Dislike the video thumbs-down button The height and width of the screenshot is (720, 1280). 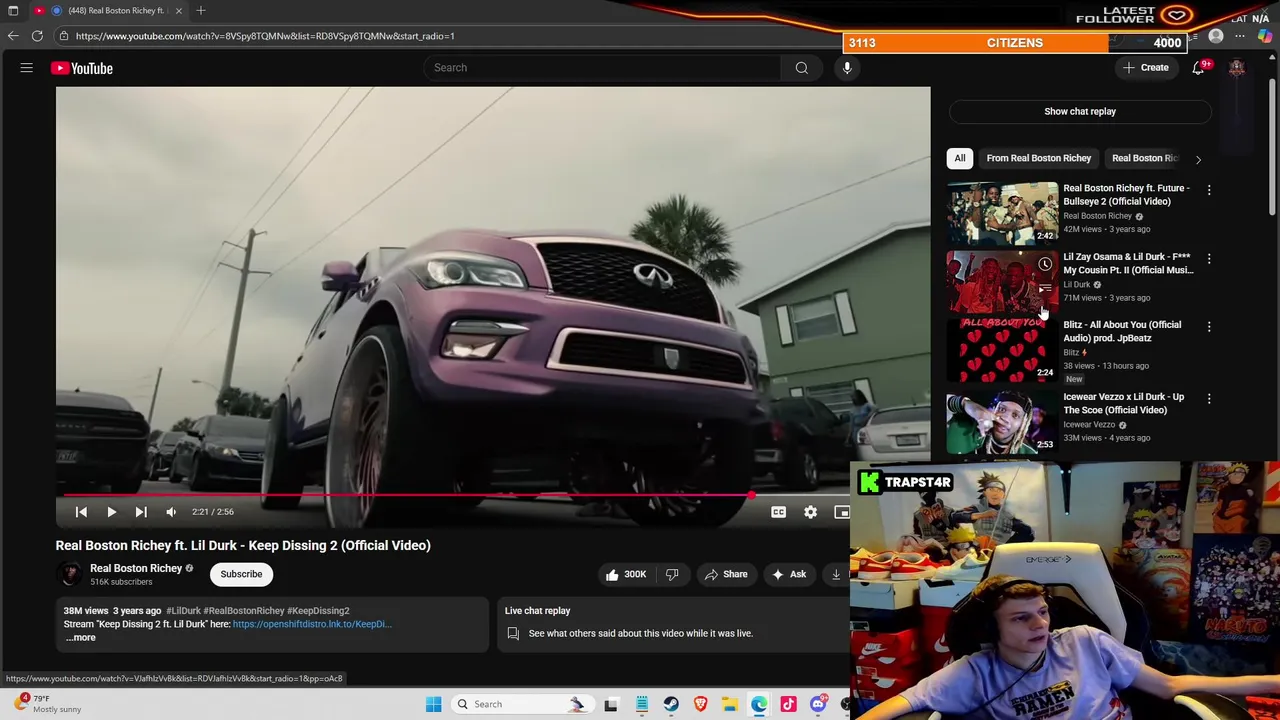[672, 574]
